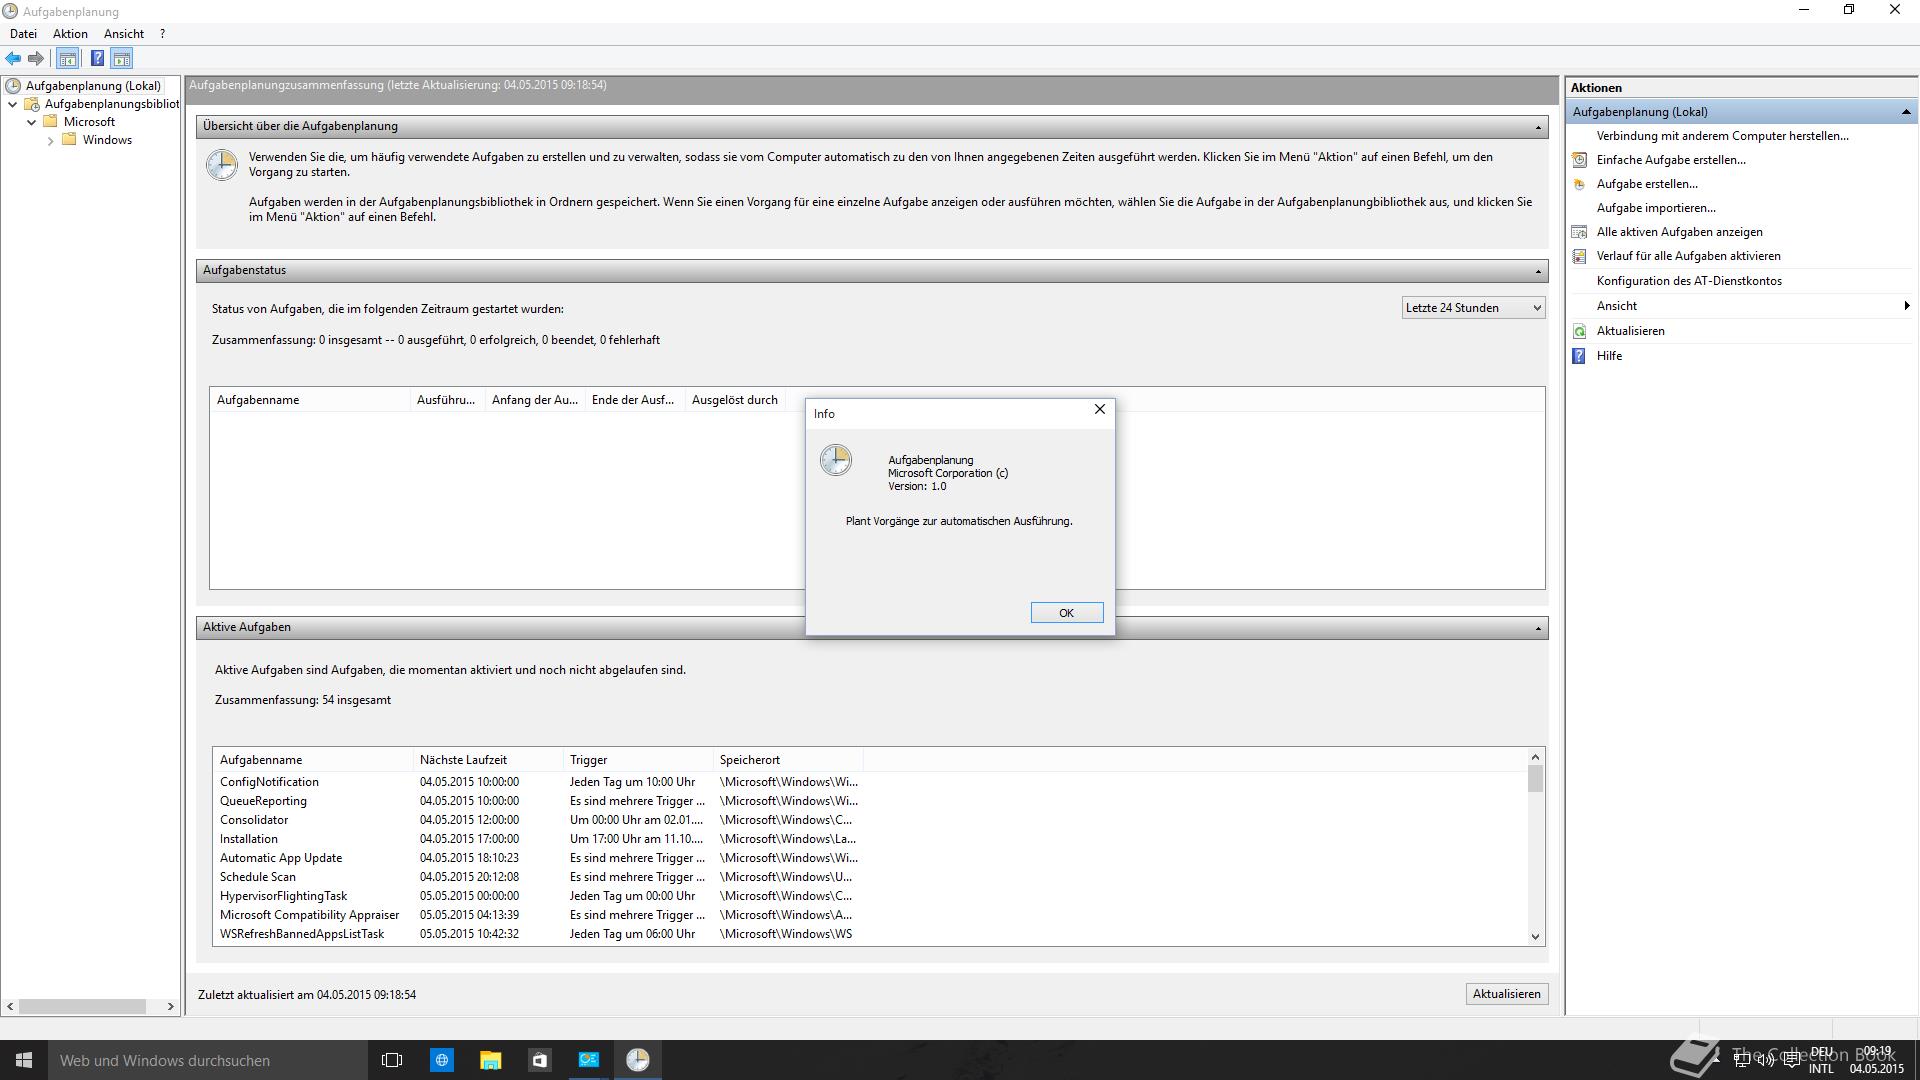This screenshot has height=1080, width=1920.
Task: Expand the Windows folder tree node
Action: [51, 141]
